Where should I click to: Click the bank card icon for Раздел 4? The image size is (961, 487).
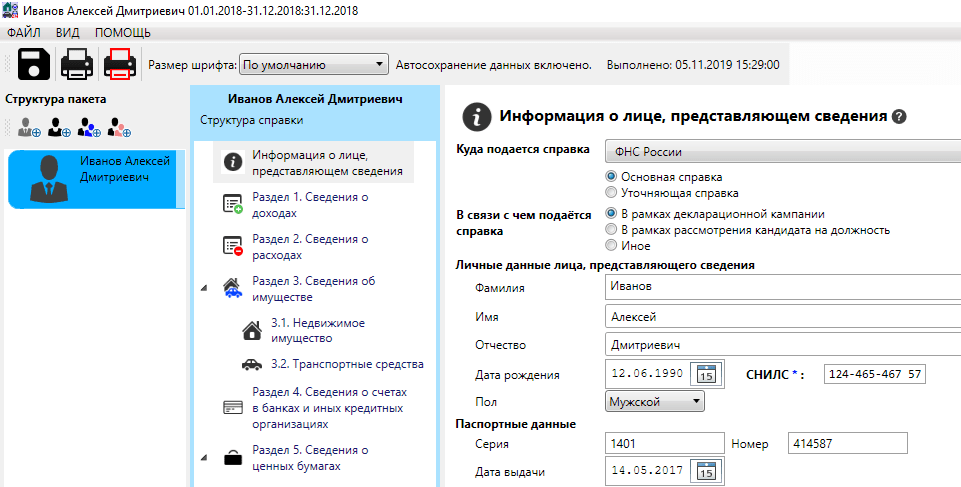233,407
